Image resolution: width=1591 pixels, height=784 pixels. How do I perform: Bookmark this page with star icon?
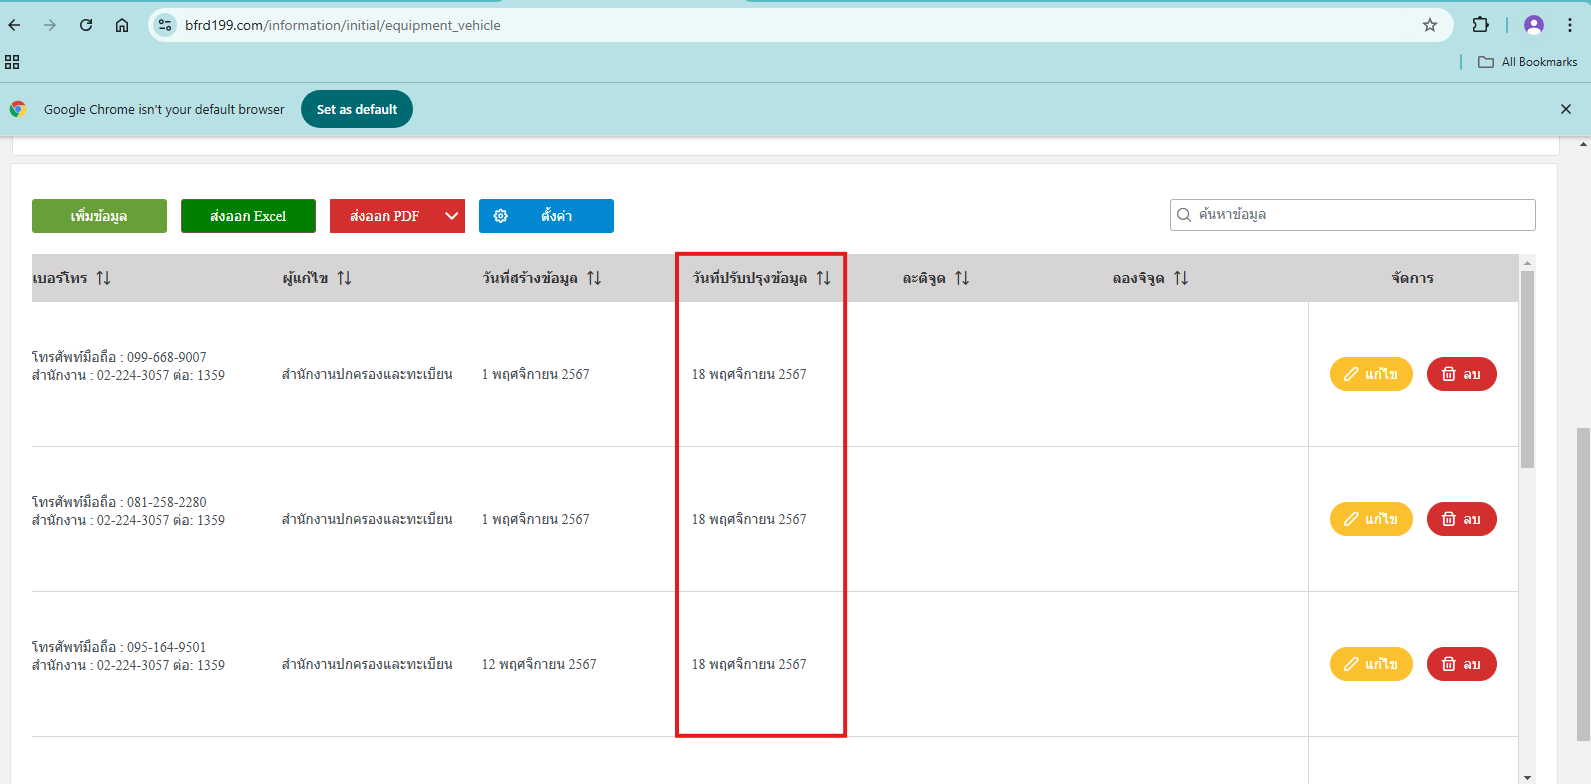pyautogui.click(x=1430, y=25)
